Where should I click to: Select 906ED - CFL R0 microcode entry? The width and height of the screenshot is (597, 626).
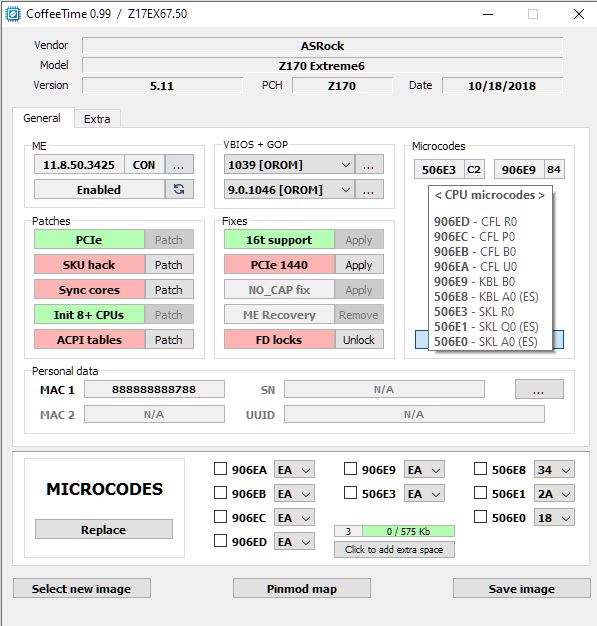[x=475, y=222]
